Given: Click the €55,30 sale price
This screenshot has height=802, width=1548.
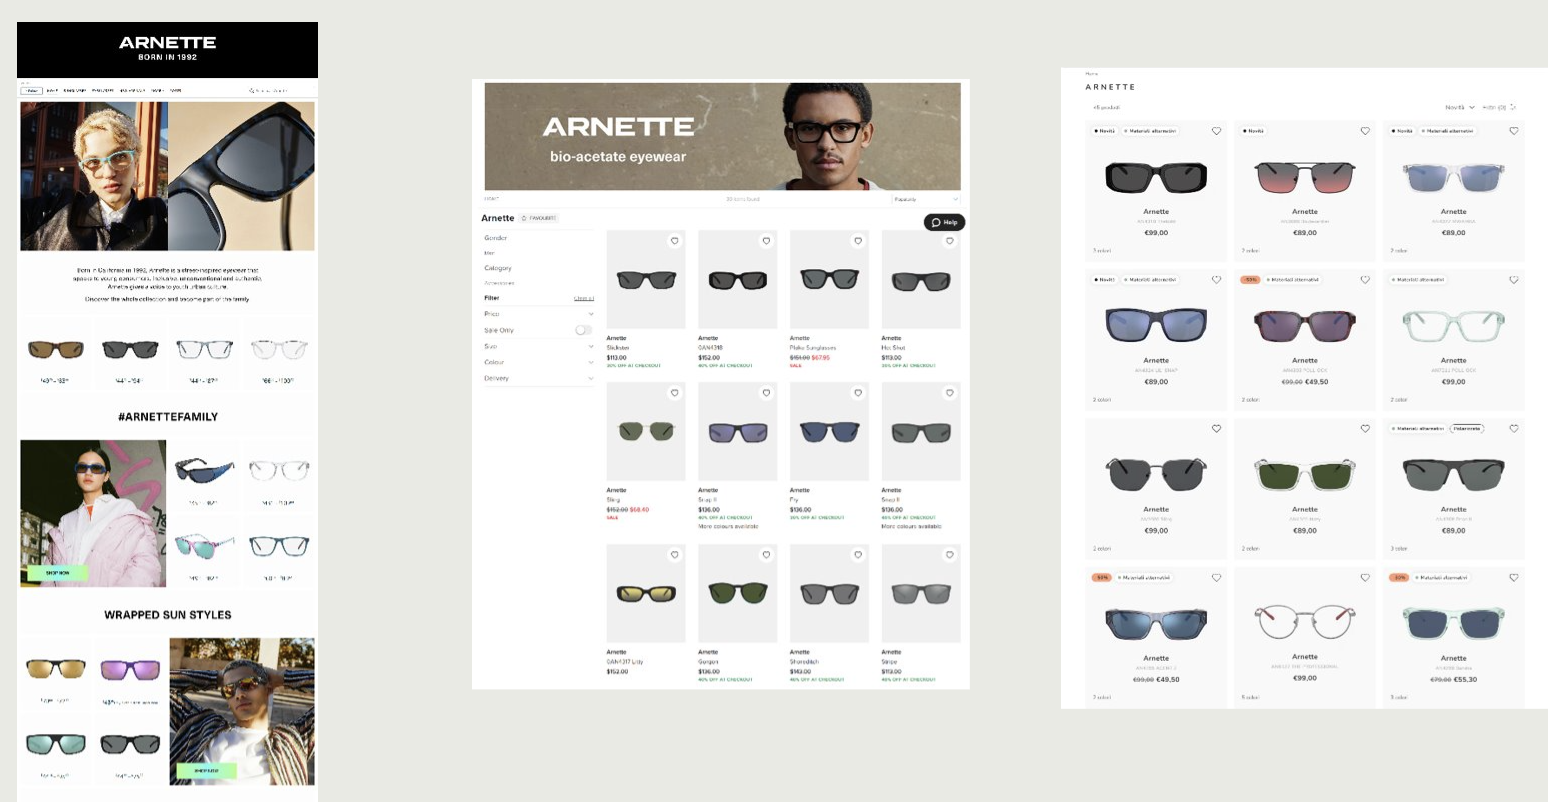Looking at the screenshot, I should pos(1466,679).
